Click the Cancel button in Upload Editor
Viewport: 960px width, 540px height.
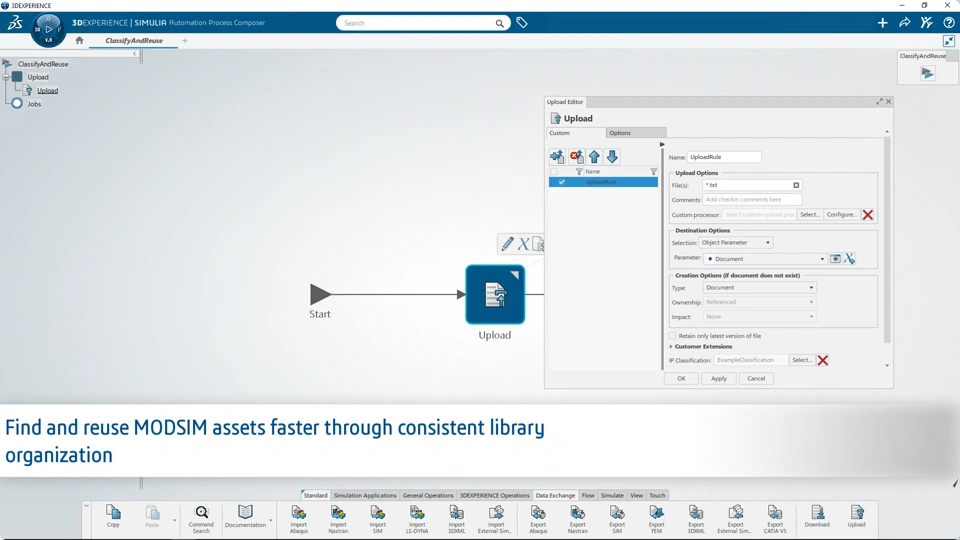pos(756,378)
